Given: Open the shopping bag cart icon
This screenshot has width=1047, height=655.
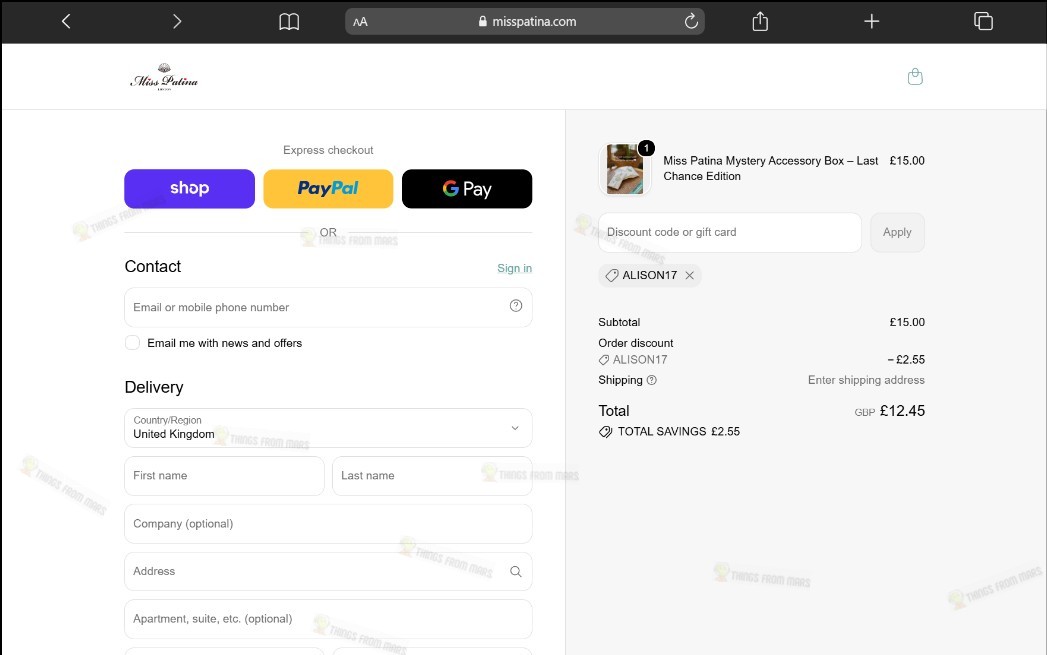Looking at the screenshot, I should tap(915, 77).
